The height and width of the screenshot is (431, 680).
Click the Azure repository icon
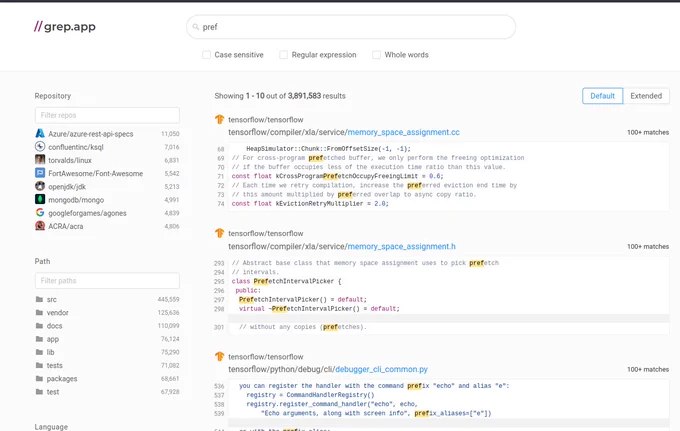(x=40, y=134)
